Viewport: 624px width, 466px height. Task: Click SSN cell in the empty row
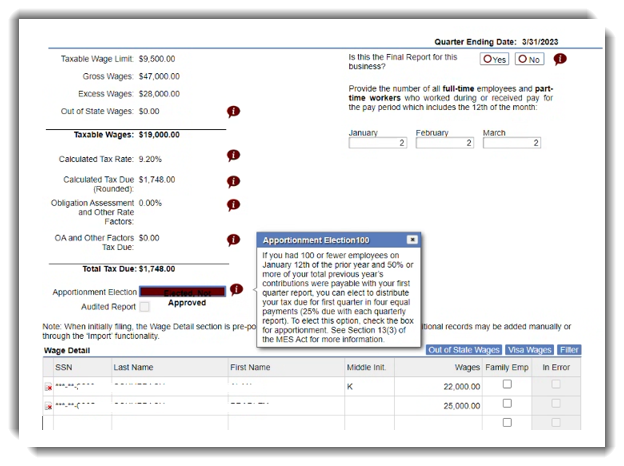tap(82, 423)
